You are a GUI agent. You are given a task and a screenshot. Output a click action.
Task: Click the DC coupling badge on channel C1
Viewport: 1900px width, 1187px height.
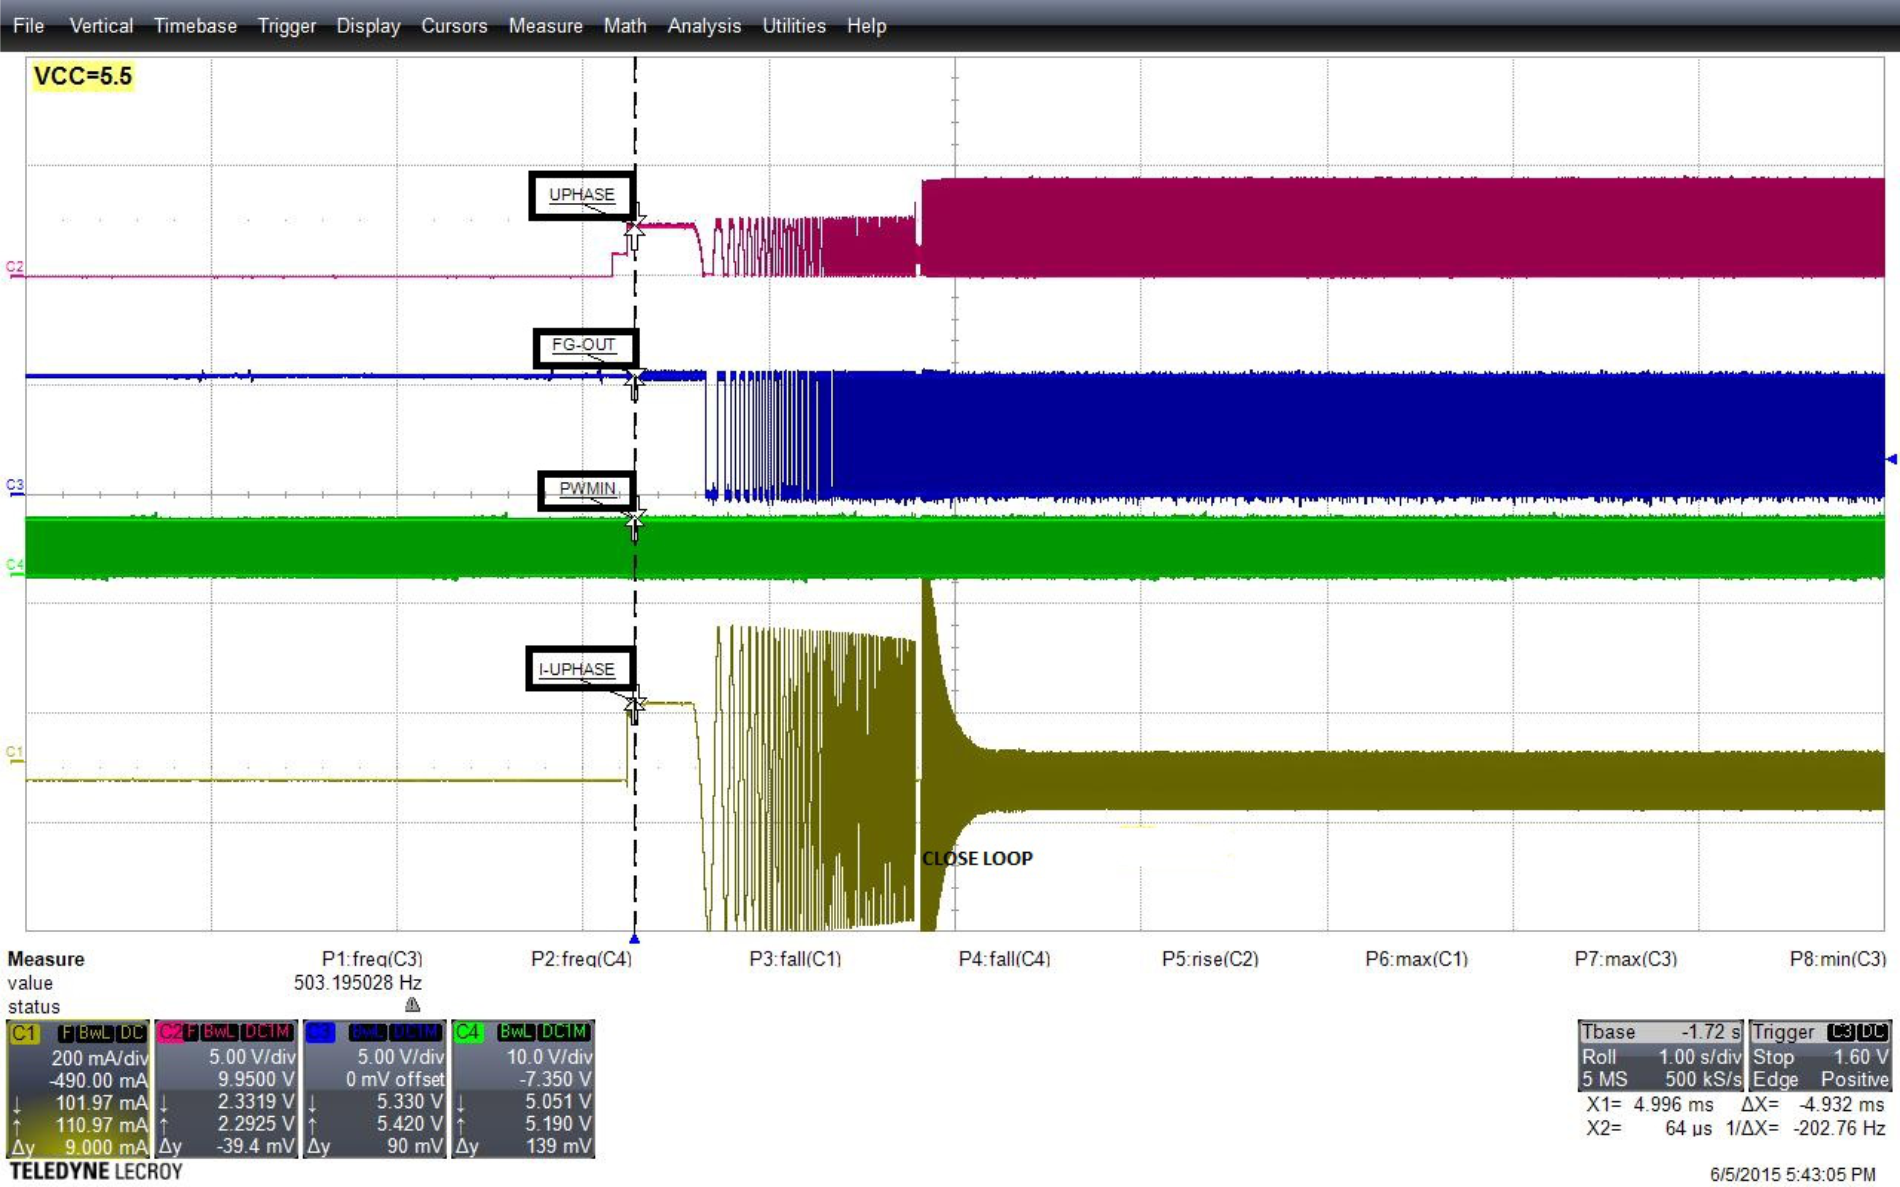tap(133, 1033)
